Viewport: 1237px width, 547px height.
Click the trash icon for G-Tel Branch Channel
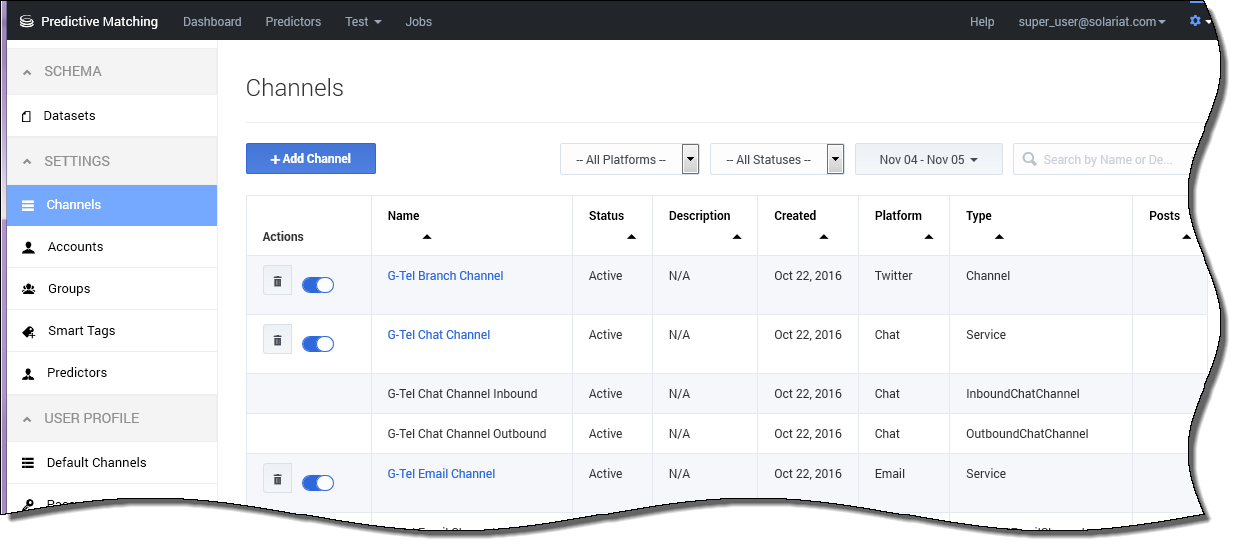pyautogui.click(x=277, y=281)
